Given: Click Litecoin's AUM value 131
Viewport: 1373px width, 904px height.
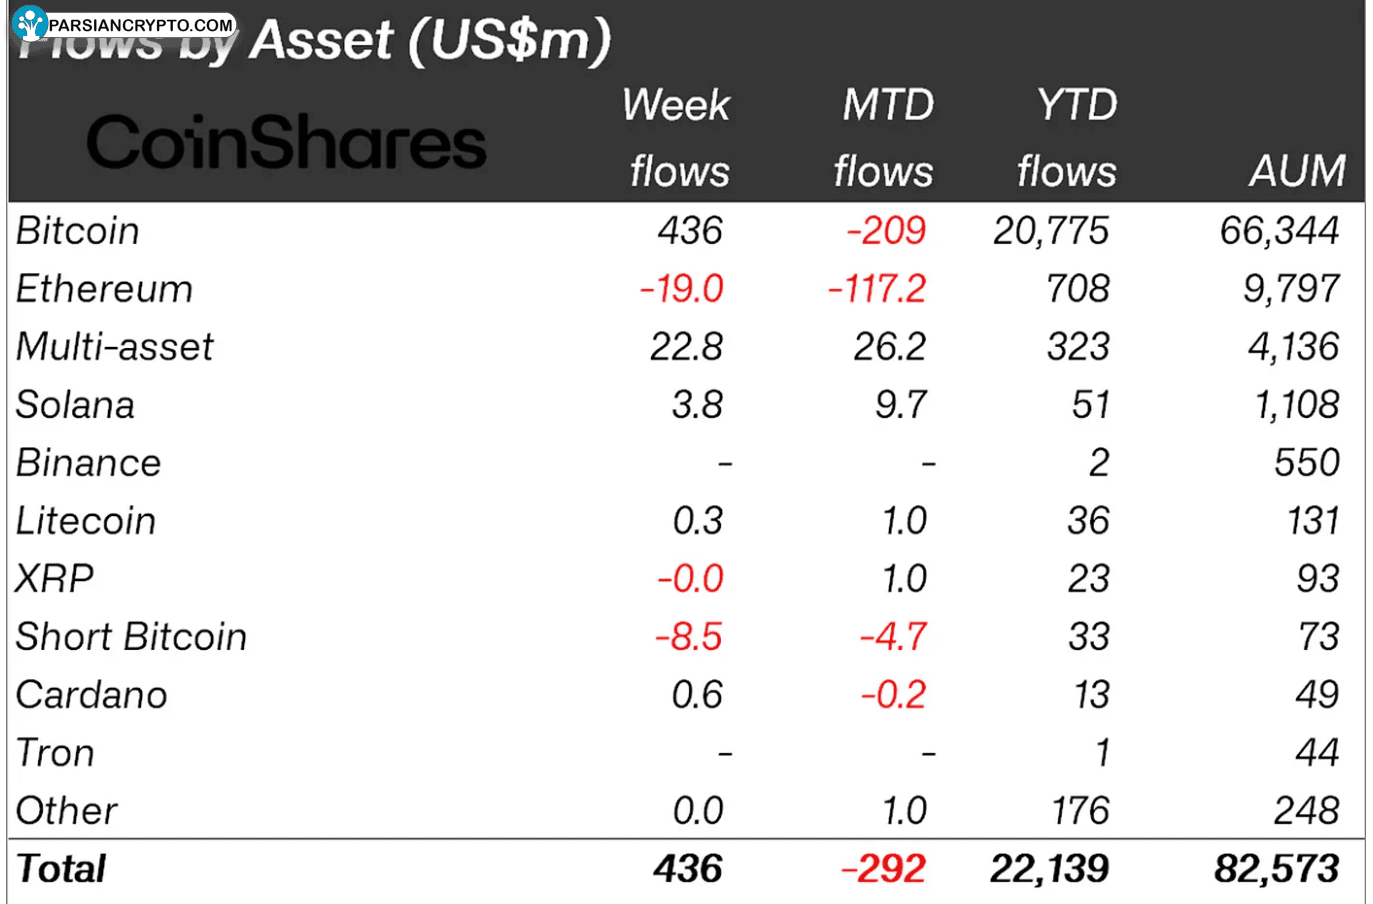Looking at the screenshot, I should (1313, 521).
